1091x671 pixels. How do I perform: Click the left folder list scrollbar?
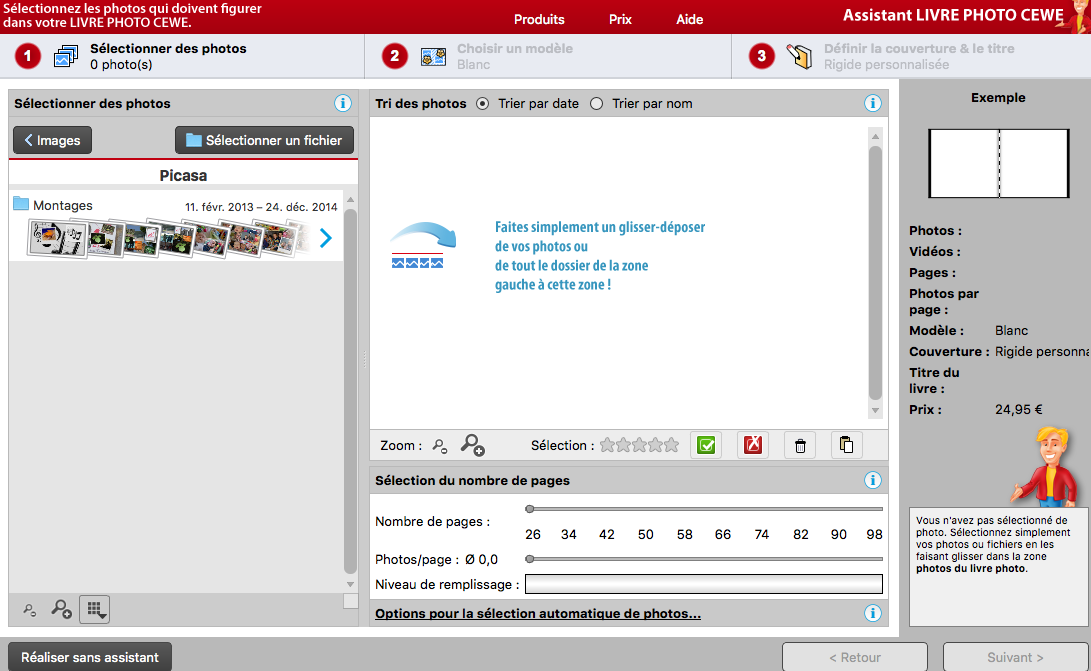tap(351, 390)
